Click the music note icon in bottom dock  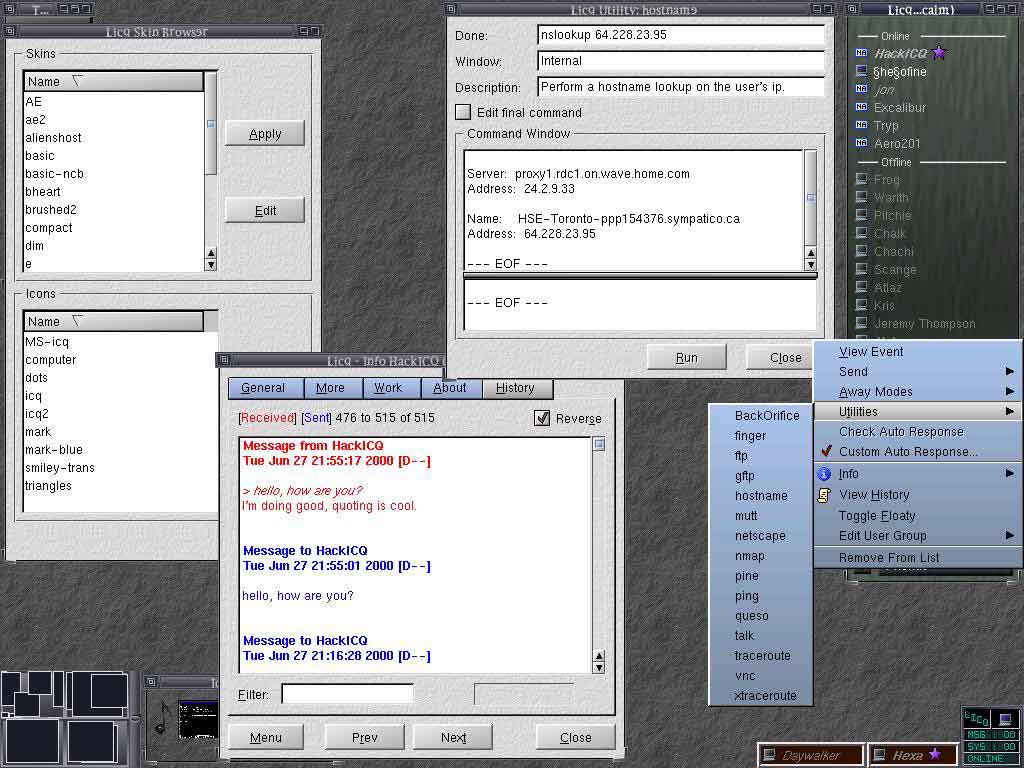[163, 716]
